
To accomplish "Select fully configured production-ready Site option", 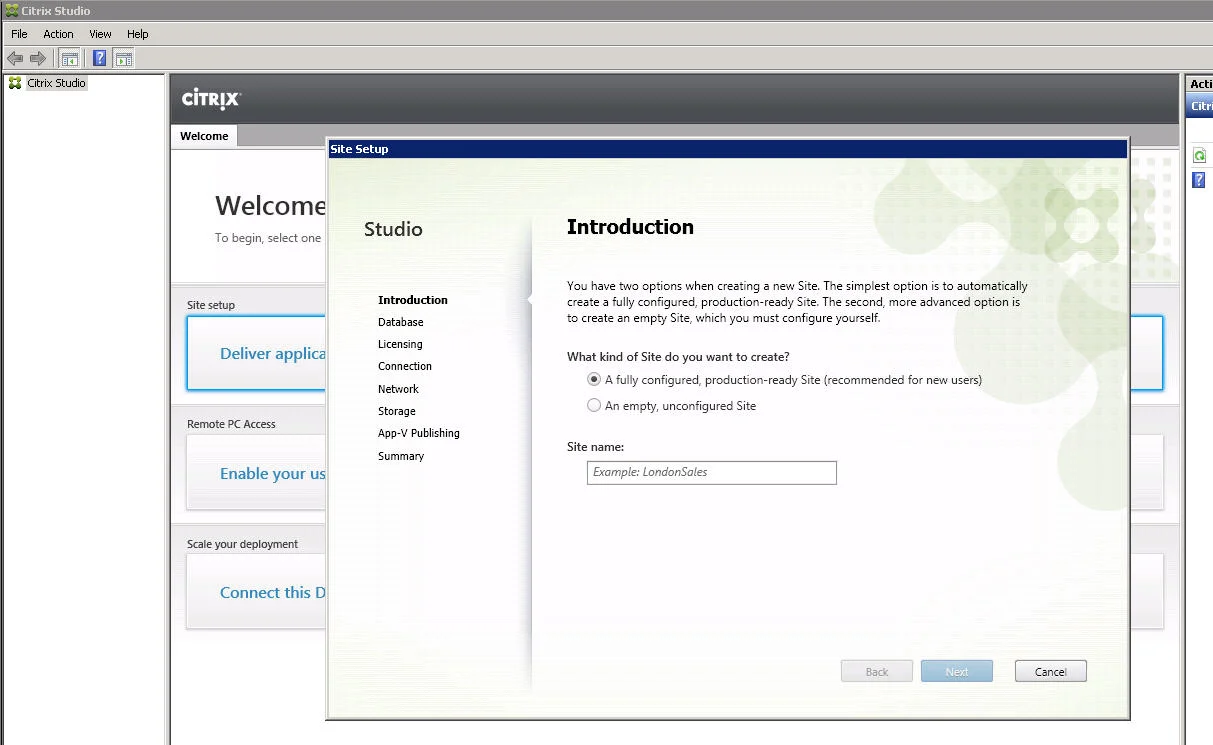I will 594,380.
